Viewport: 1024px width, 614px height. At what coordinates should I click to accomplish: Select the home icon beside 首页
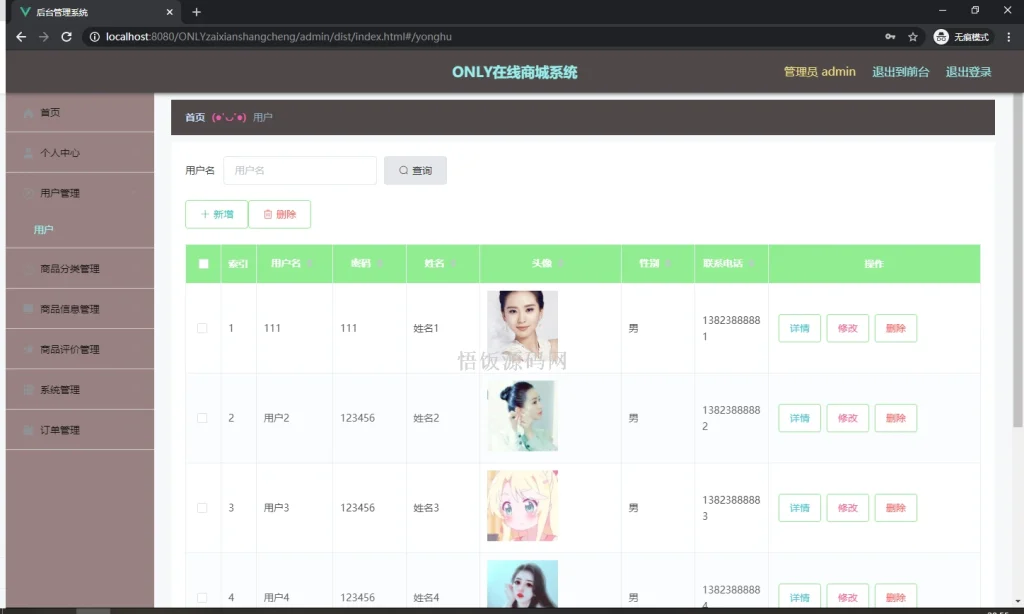pyautogui.click(x=28, y=113)
